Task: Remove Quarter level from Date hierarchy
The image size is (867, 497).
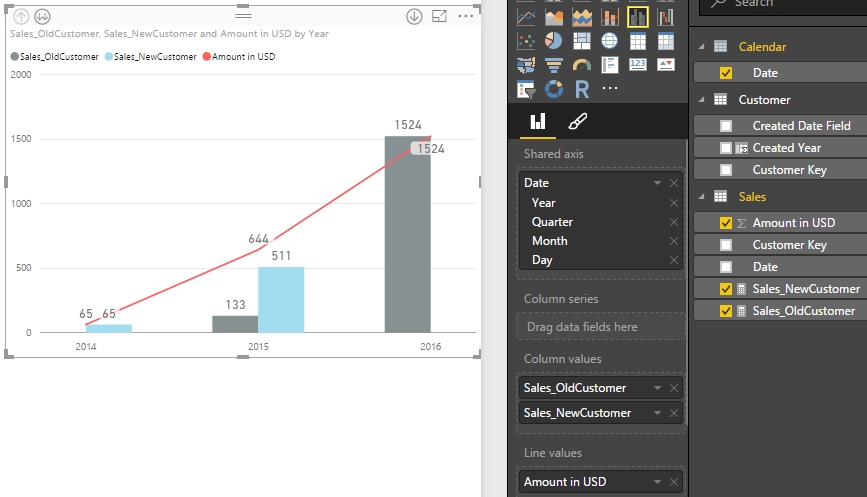Action: coord(674,222)
